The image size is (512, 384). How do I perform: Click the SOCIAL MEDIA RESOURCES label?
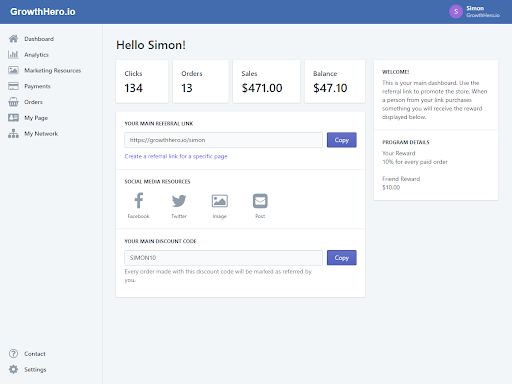coord(157,182)
